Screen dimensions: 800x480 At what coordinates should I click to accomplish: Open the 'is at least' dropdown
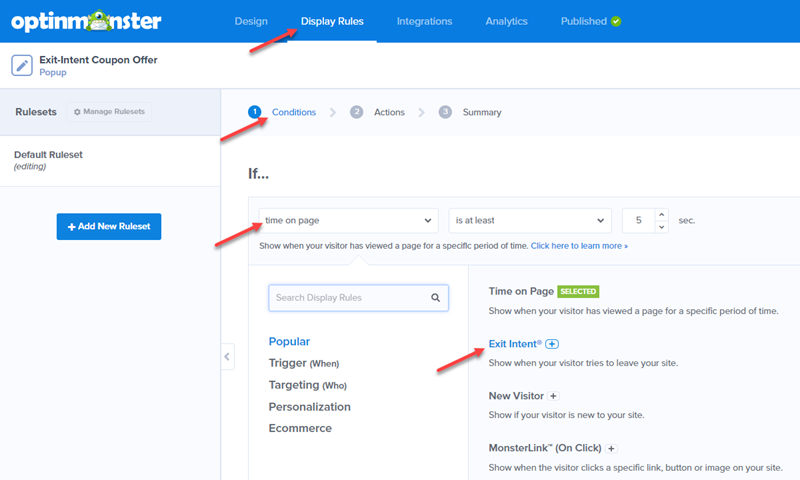click(530, 220)
